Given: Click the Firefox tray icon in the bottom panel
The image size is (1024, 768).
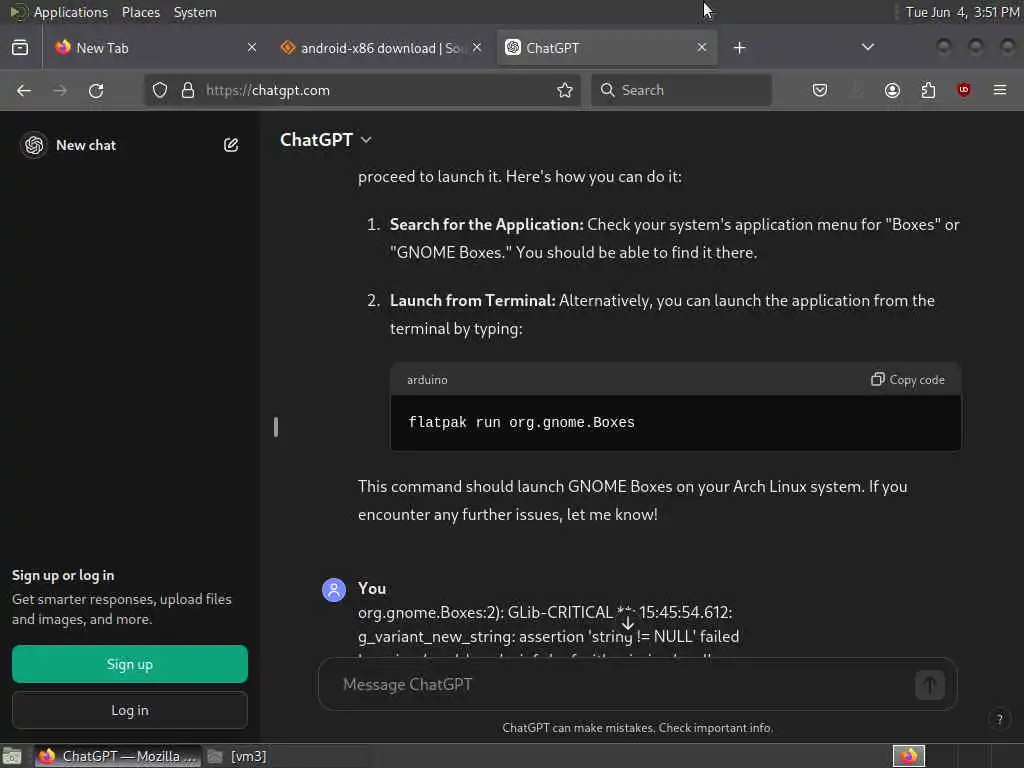Looking at the screenshot, I should [x=908, y=756].
